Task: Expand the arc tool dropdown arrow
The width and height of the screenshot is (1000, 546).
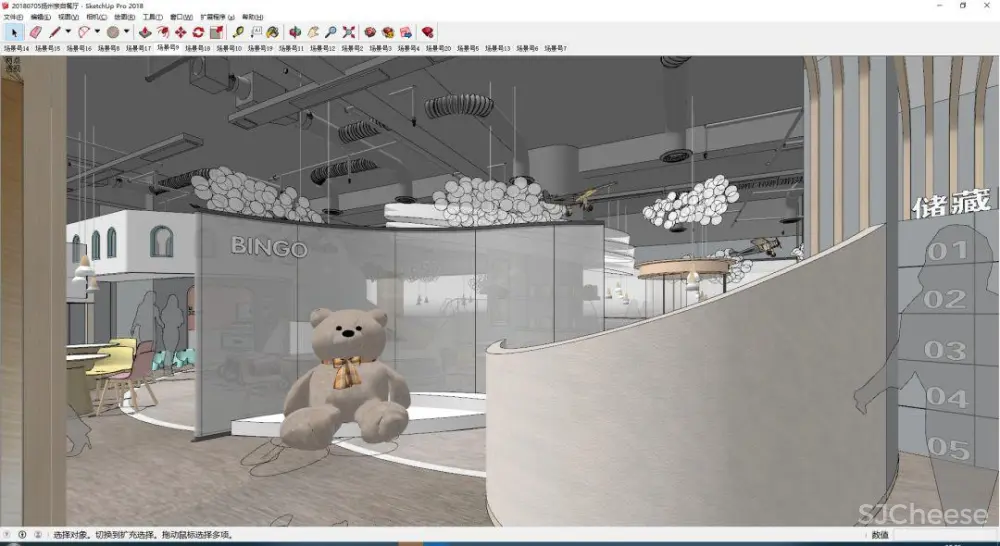Action: pos(97,32)
